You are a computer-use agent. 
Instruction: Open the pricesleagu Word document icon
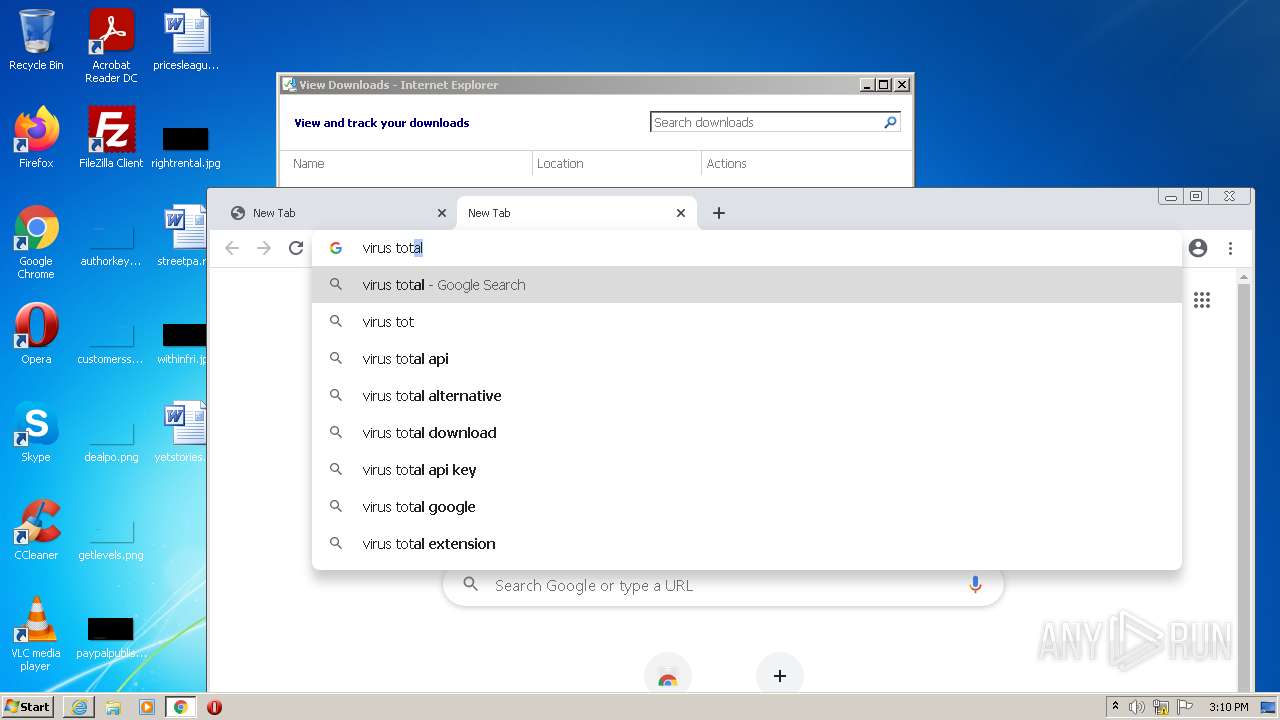186,40
